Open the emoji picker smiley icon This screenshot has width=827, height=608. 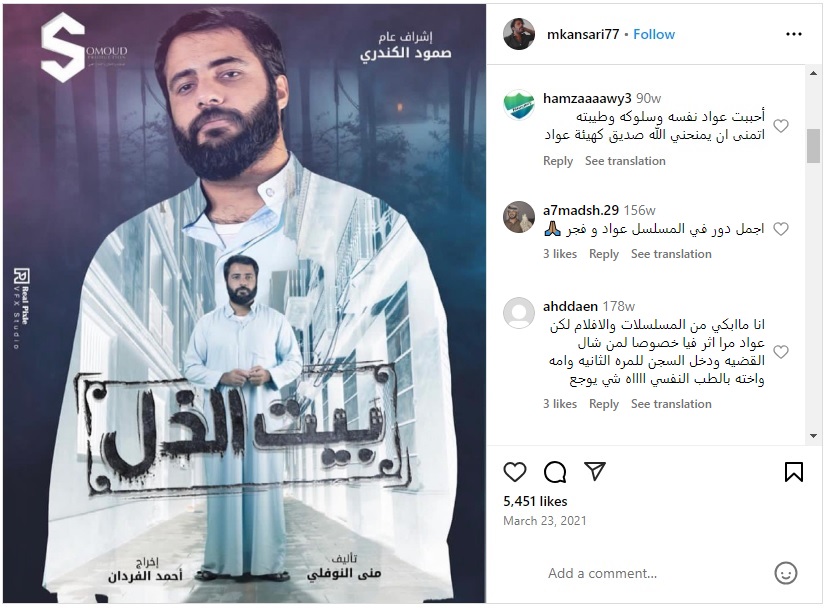pyautogui.click(x=785, y=573)
